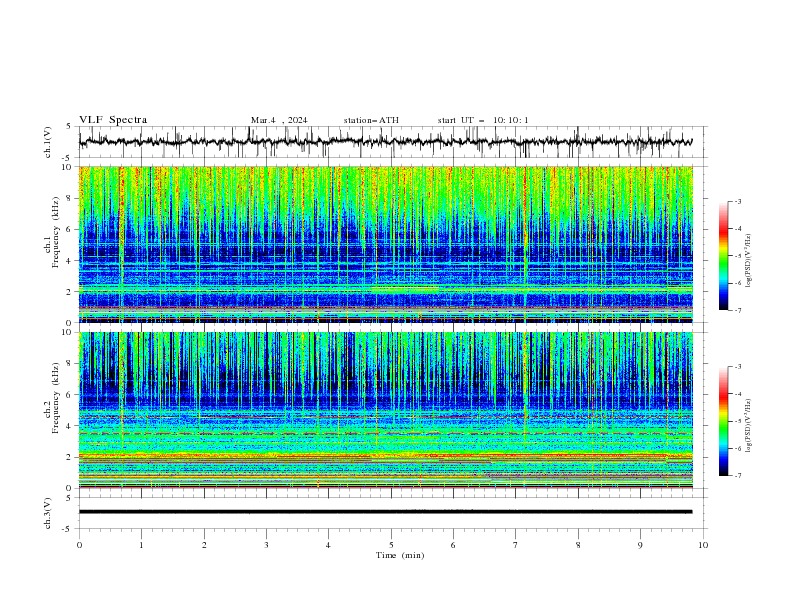Click time axis tick label "5"

tap(391, 545)
